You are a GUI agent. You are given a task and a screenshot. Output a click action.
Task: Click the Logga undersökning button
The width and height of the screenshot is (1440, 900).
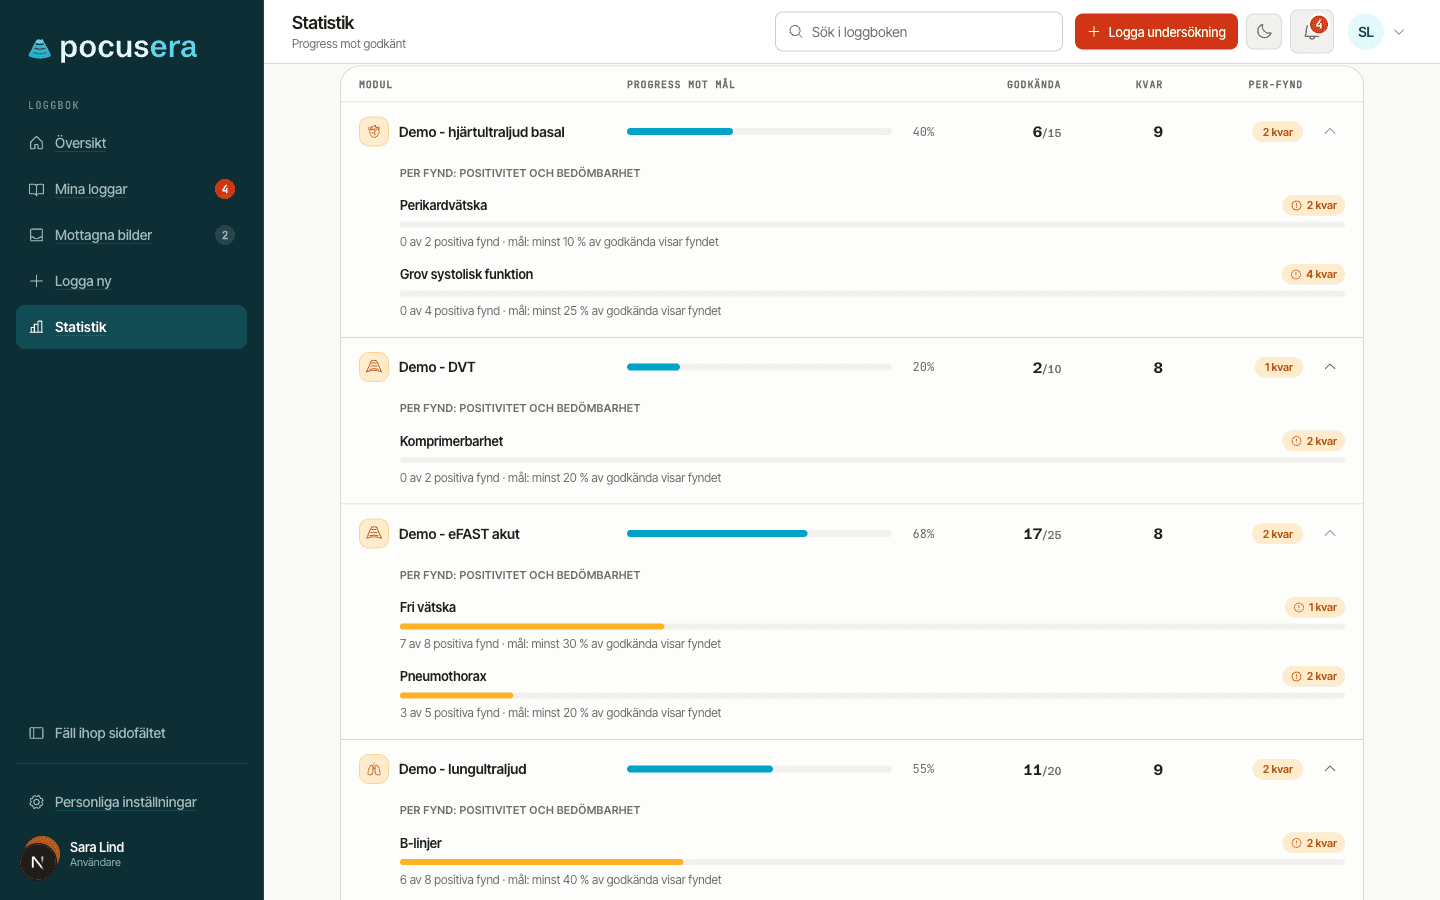tap(1156, 32)
